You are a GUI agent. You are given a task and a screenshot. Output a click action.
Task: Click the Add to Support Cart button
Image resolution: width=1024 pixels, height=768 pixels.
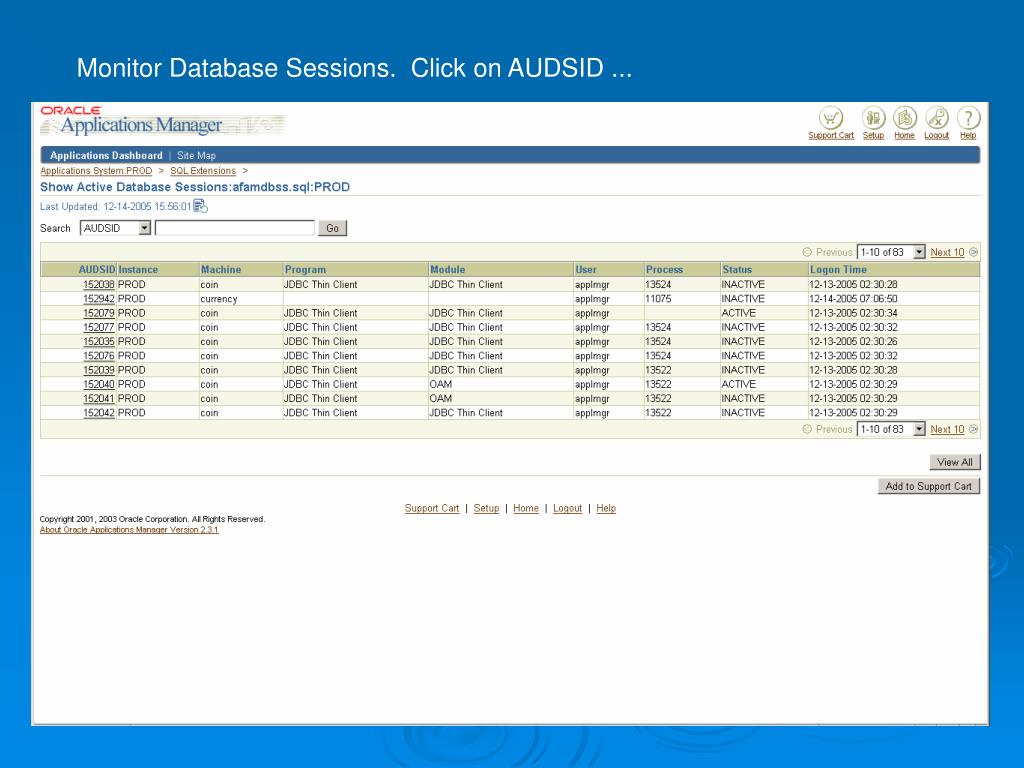[929, 487]
